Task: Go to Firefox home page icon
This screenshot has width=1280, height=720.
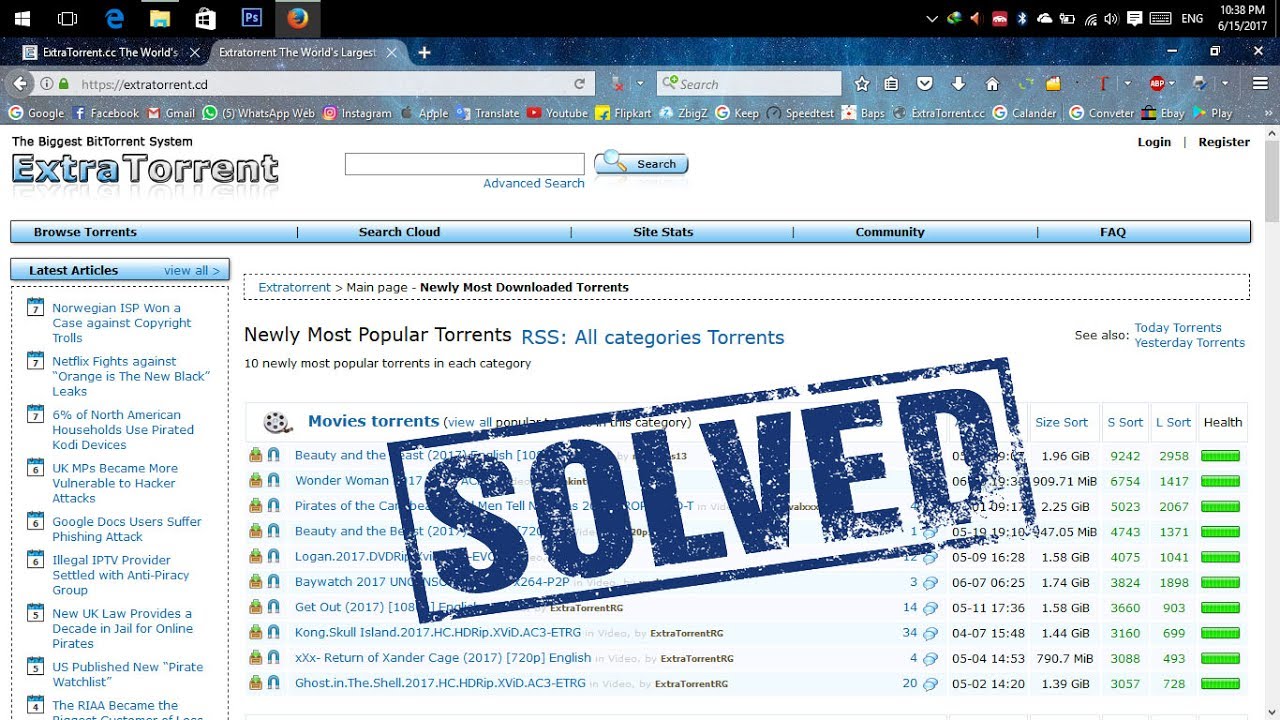Action: pos(992,84)
